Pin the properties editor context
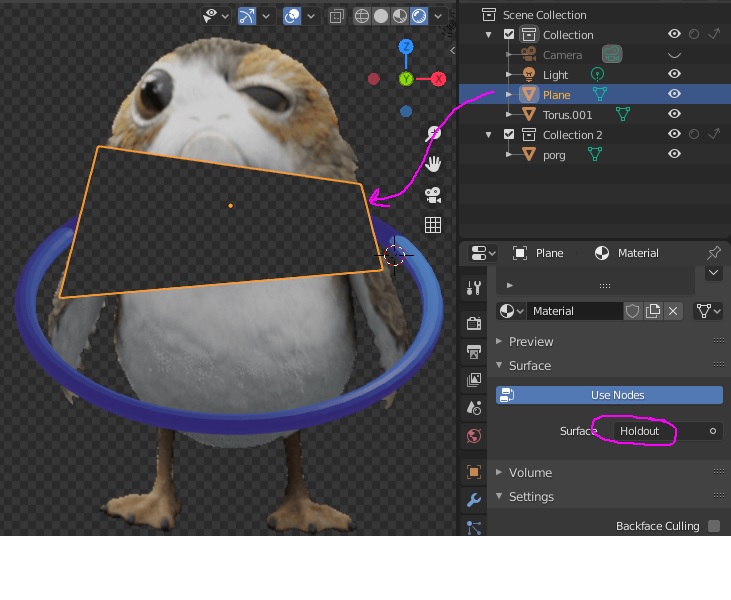This screenshot has height=600, width=731. [x=714, y=253]
